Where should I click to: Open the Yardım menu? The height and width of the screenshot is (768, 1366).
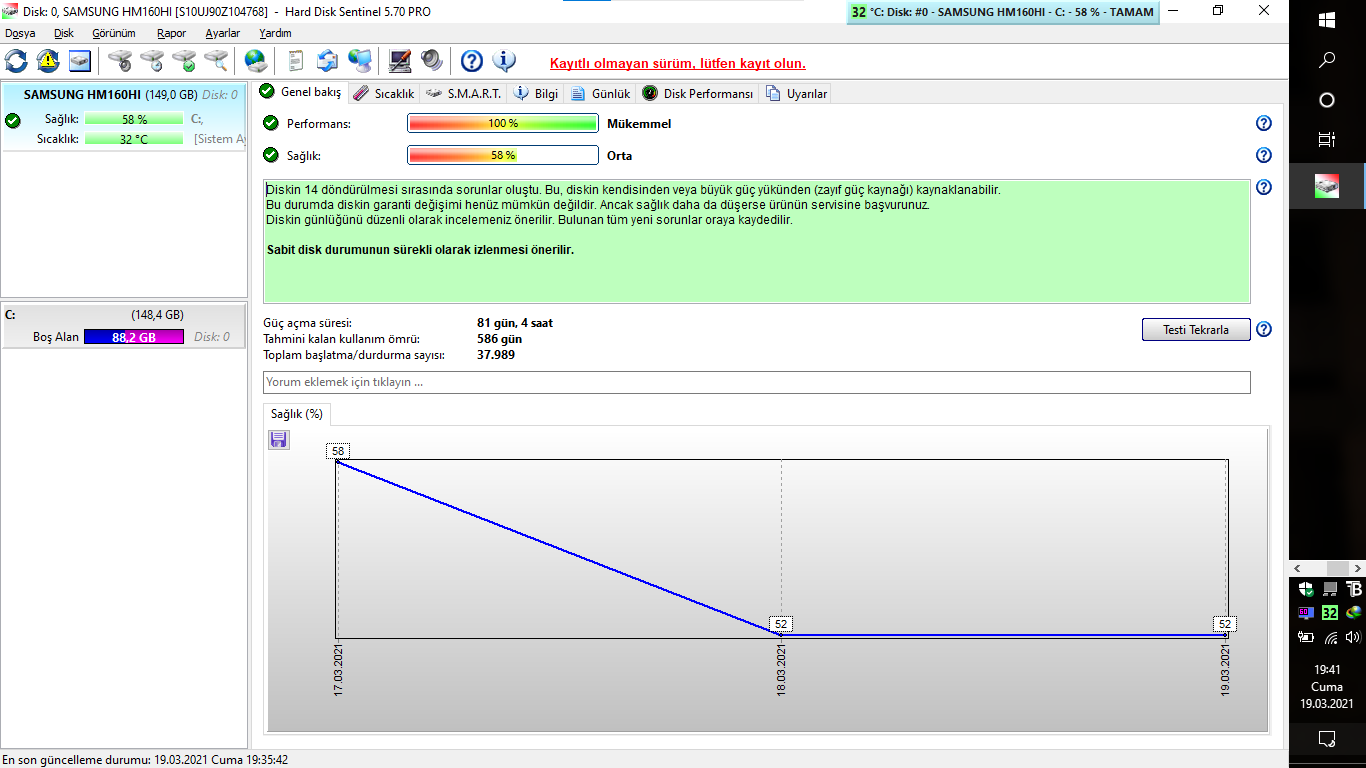tap(275, 33)
